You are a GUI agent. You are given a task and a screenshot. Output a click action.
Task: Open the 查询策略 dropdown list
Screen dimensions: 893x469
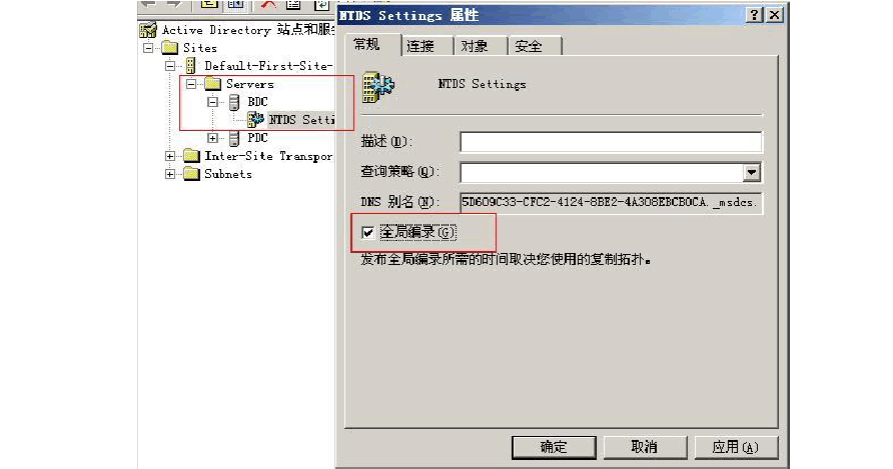752,172
